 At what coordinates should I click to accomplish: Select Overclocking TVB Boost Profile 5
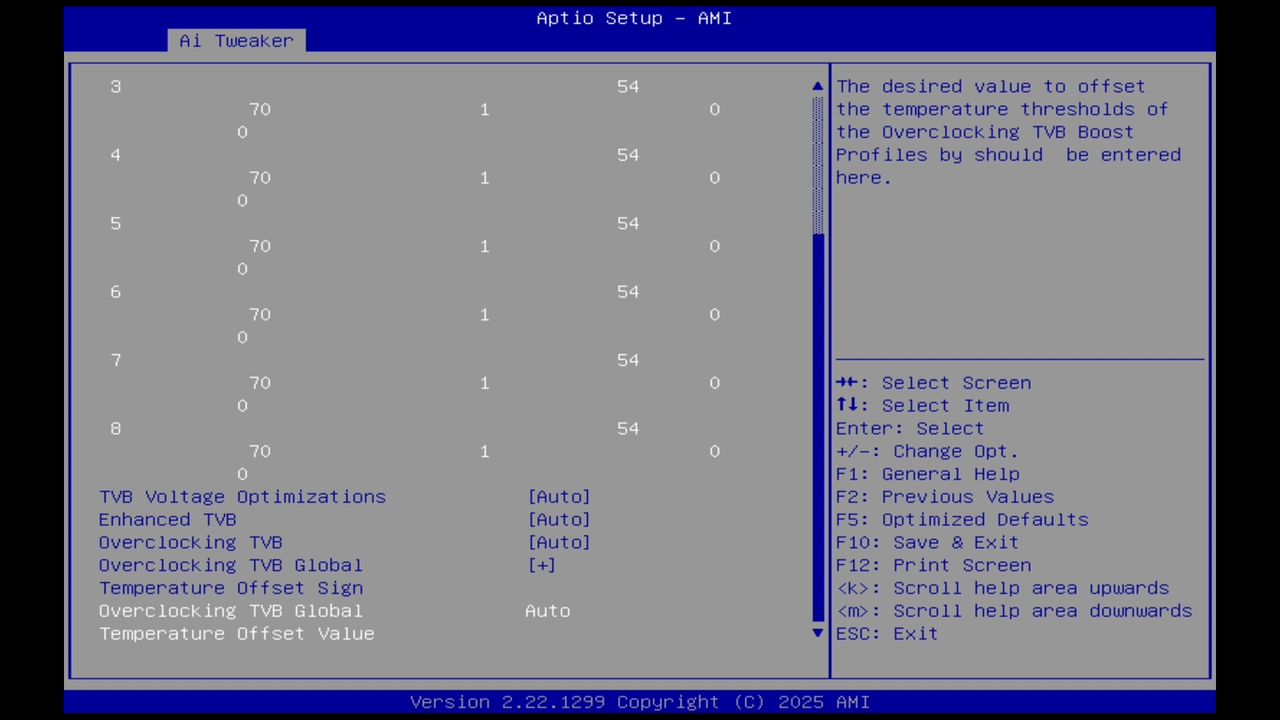115,223
